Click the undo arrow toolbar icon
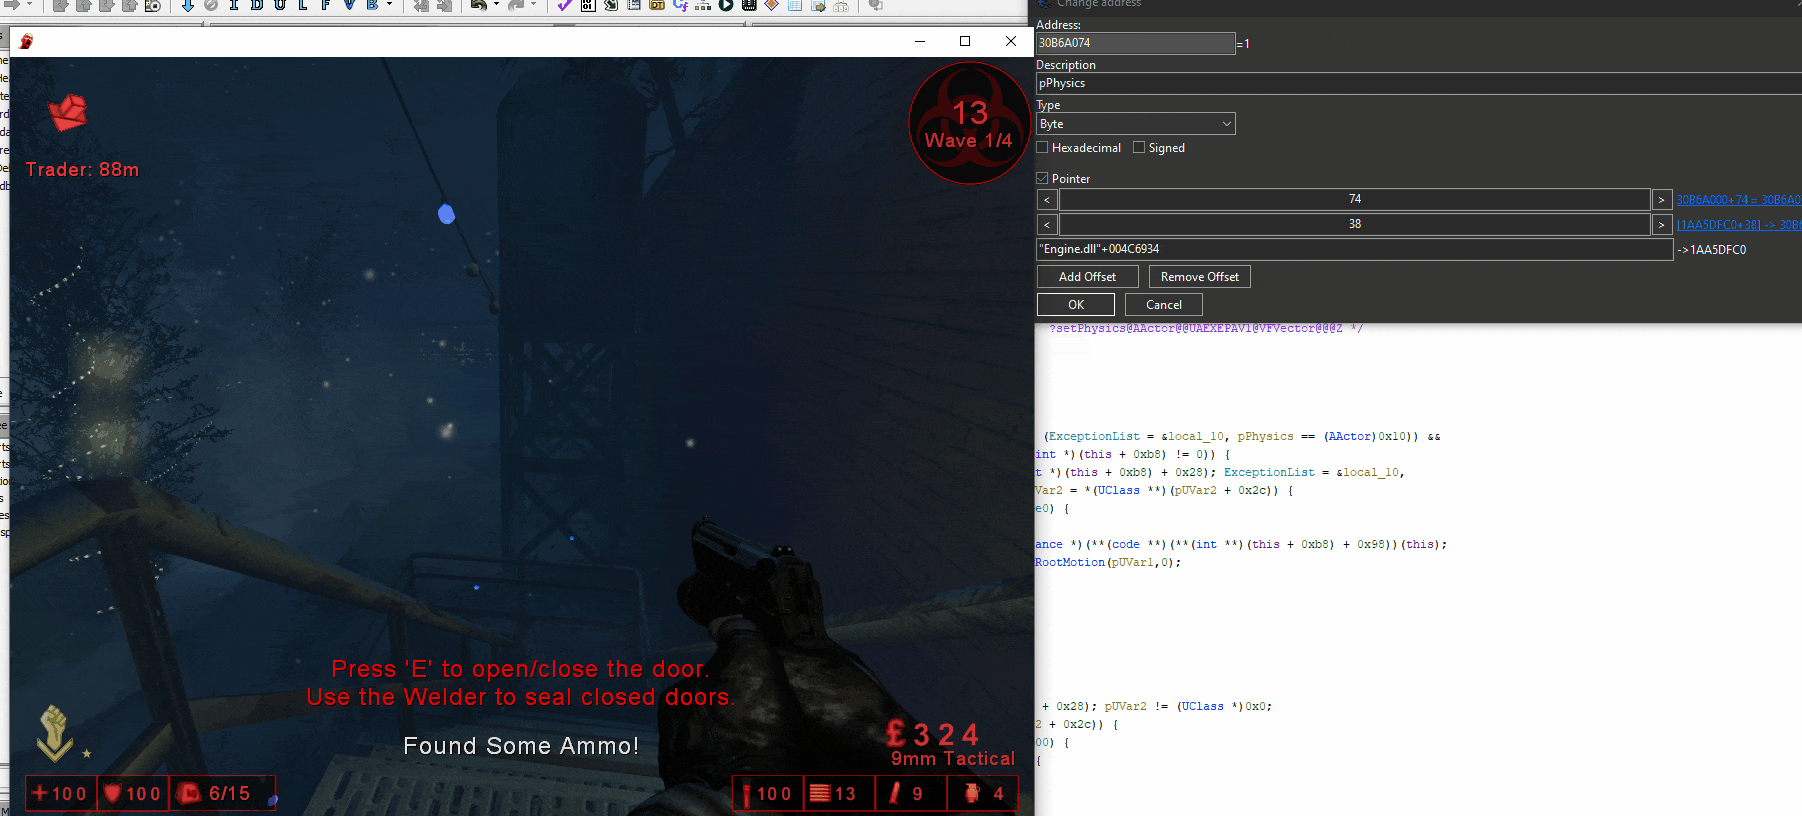 click(x=479, y=5)
